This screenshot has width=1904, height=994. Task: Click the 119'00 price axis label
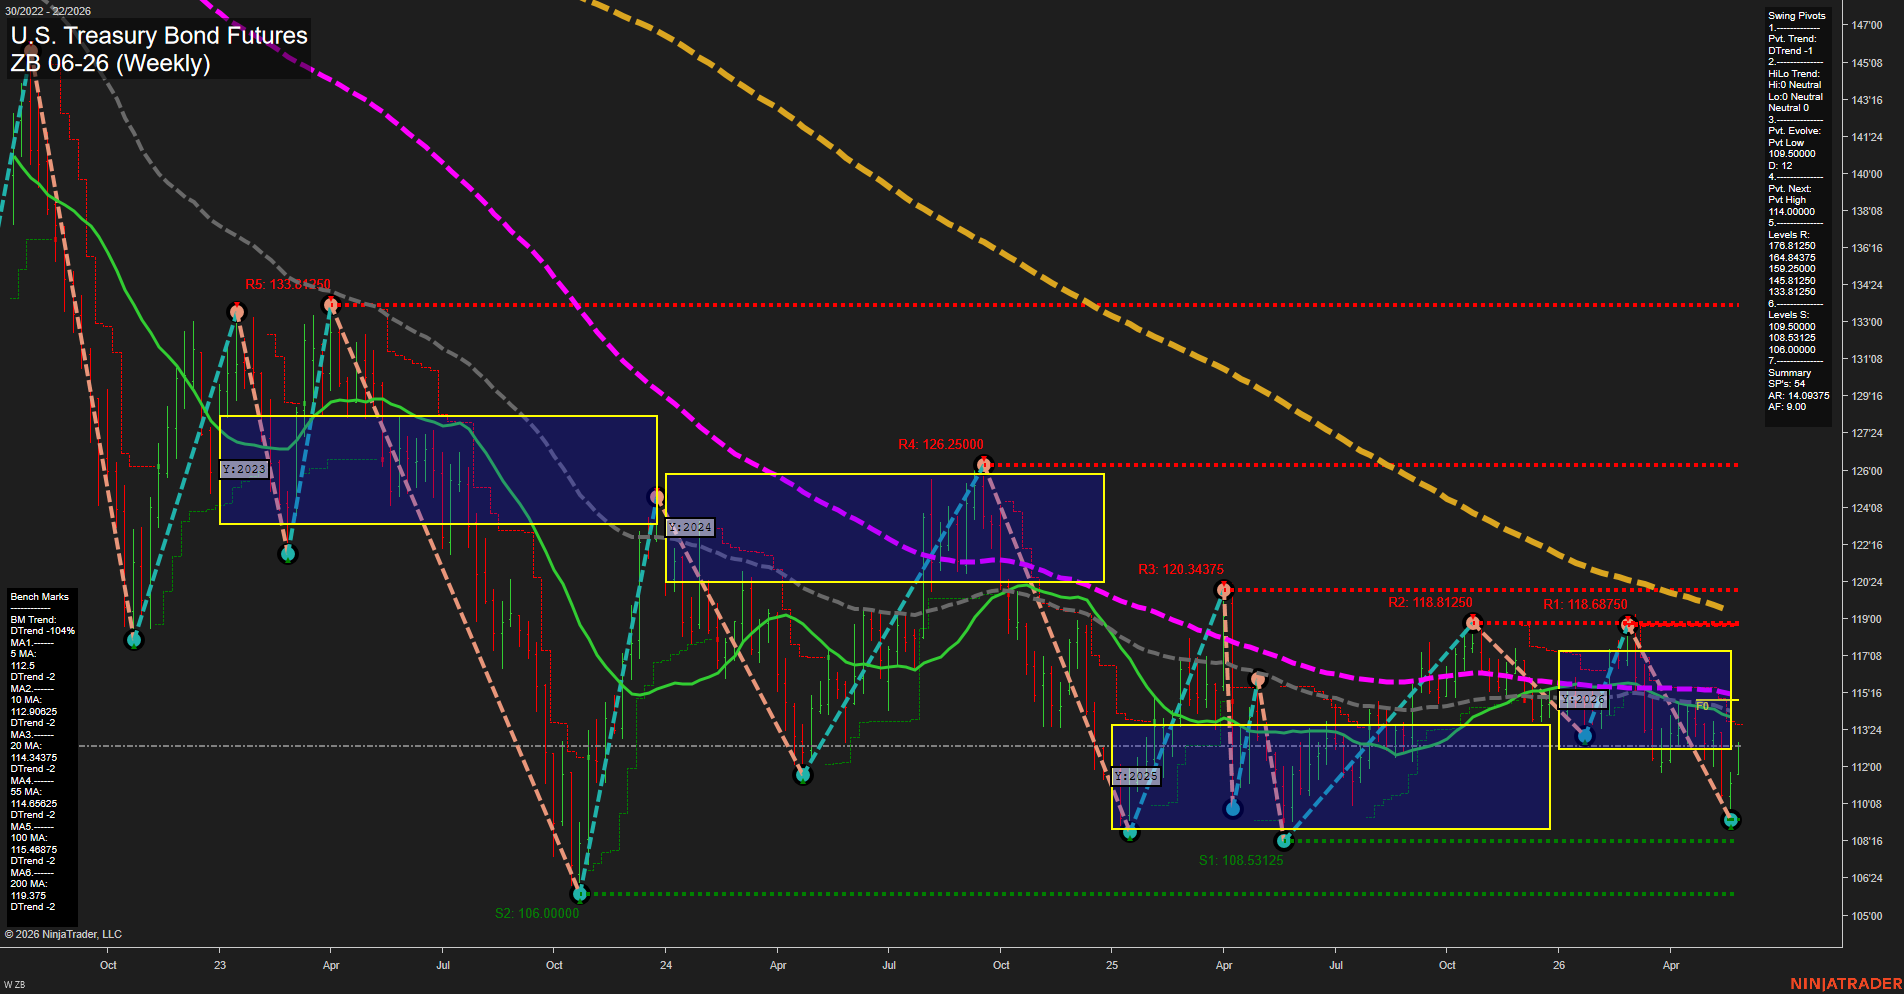(1867, 619)
